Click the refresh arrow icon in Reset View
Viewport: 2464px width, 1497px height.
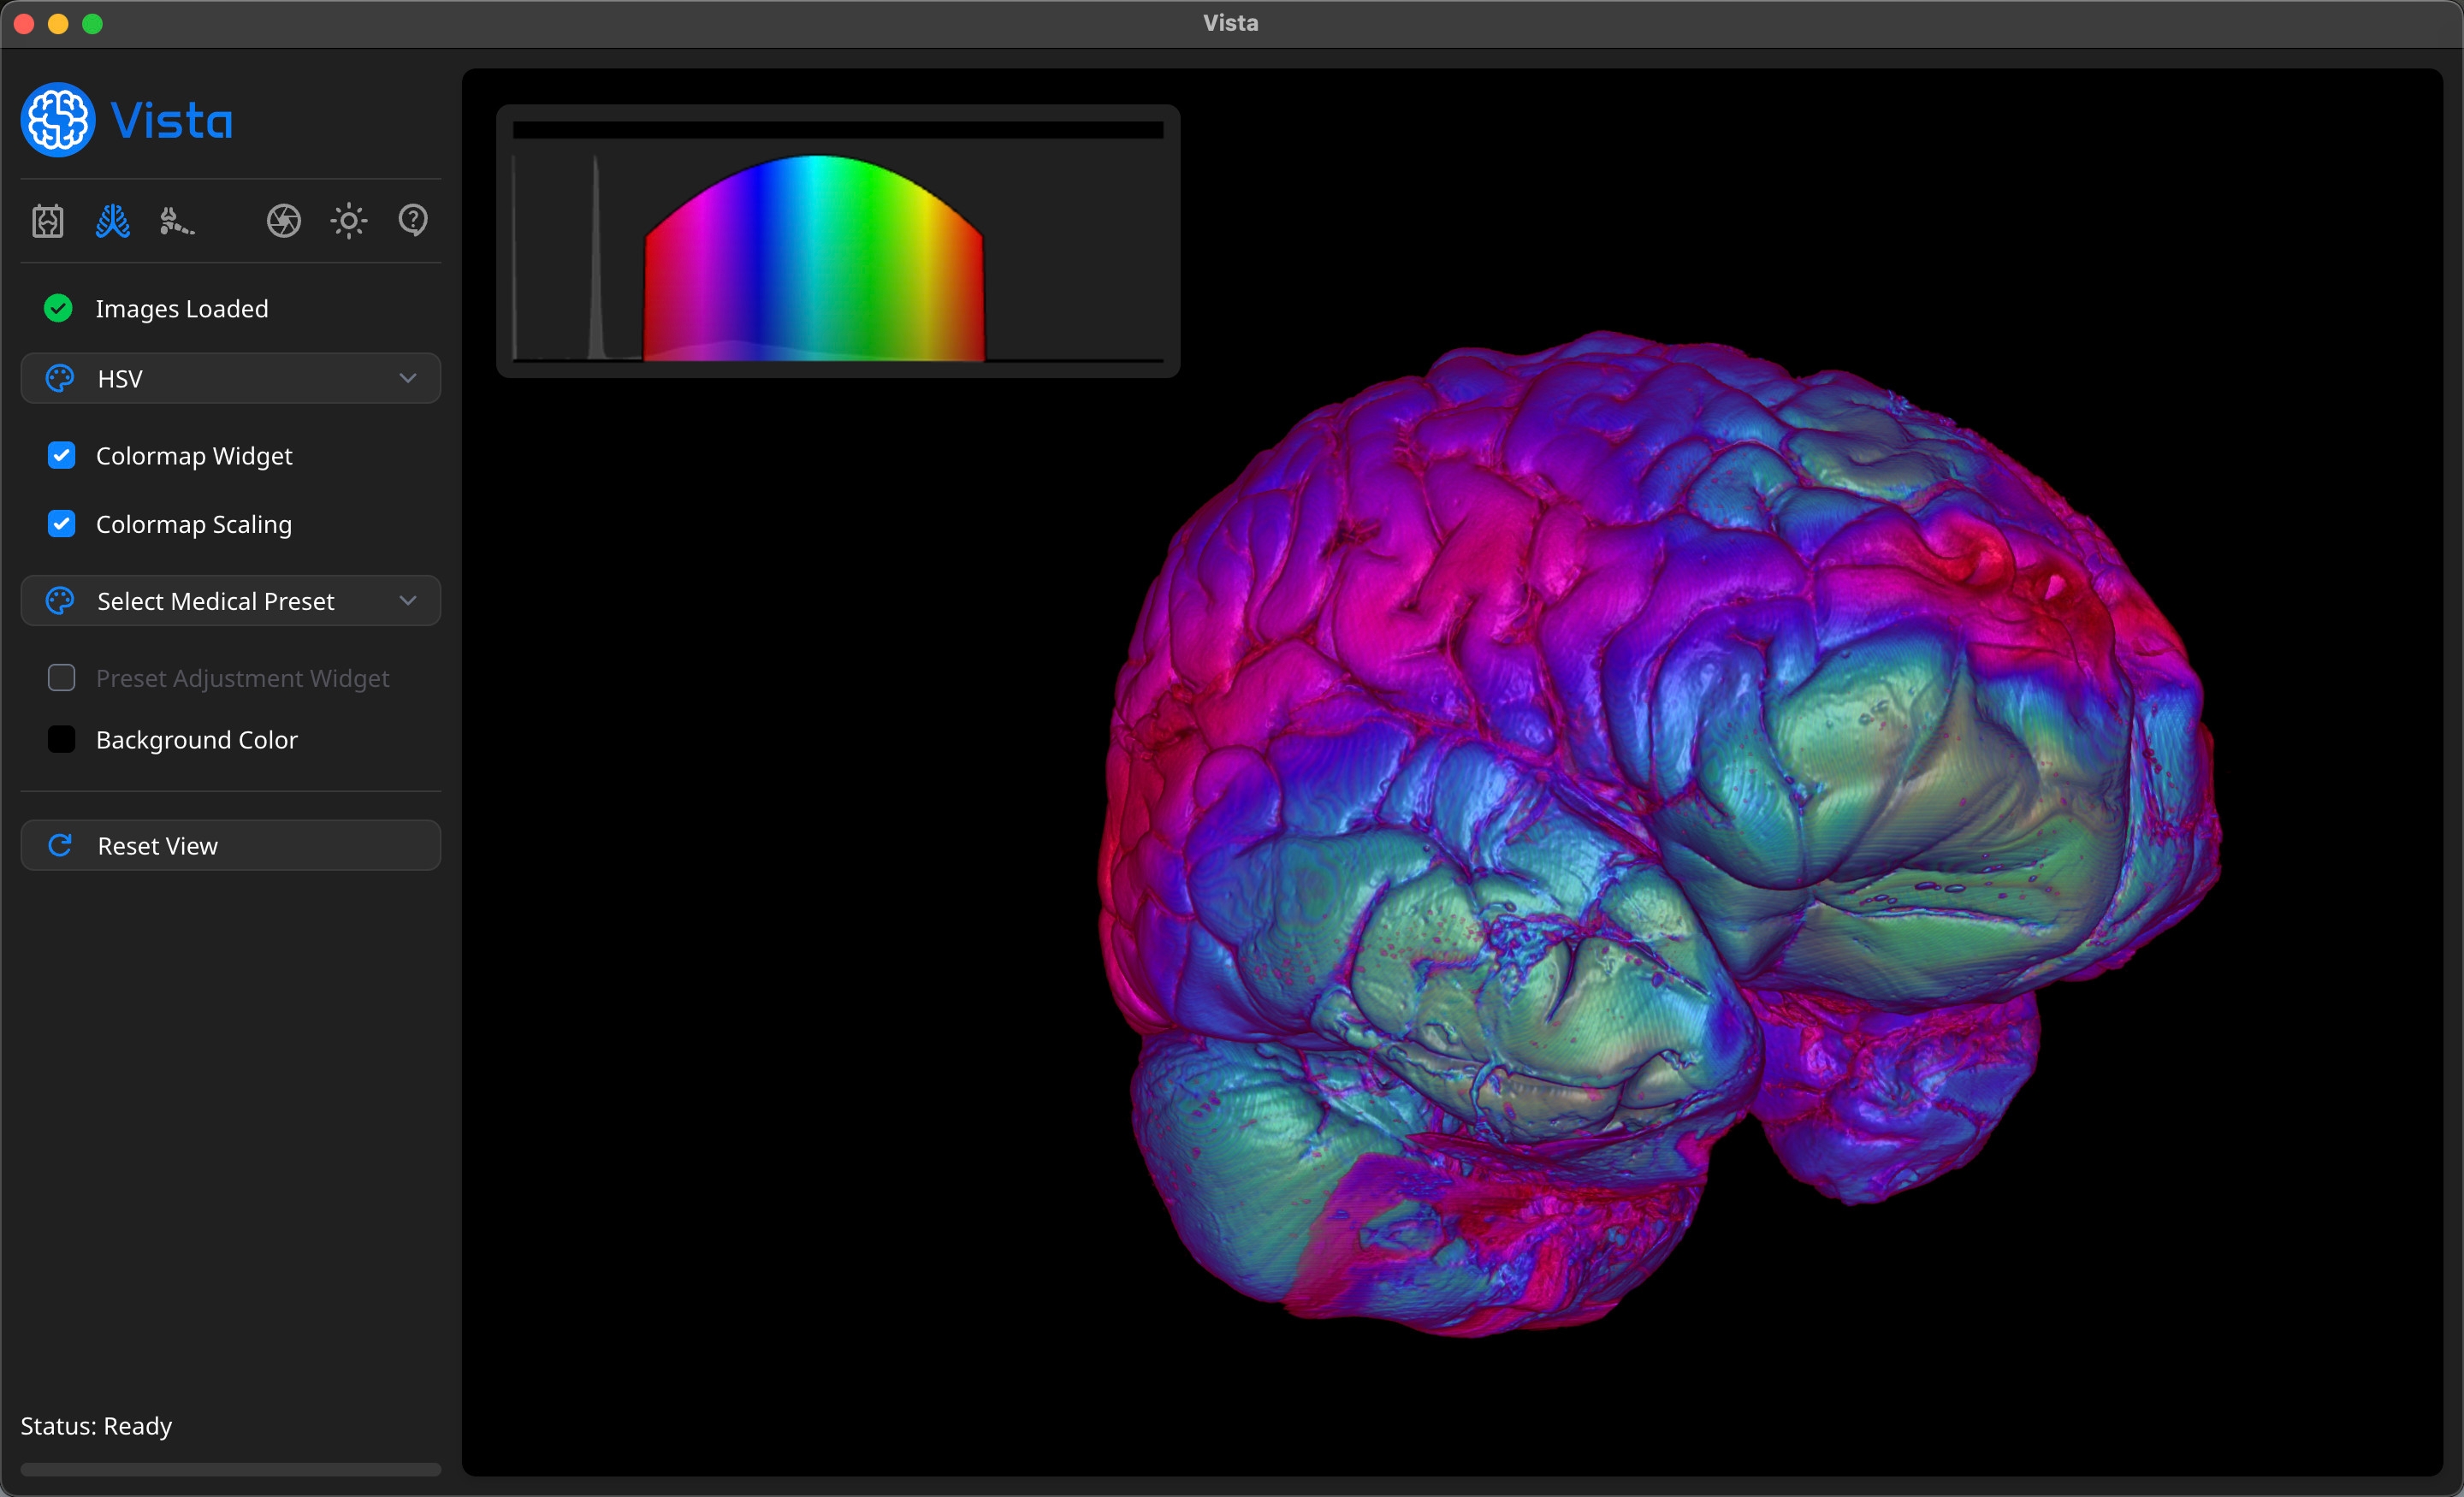point(60,845)
